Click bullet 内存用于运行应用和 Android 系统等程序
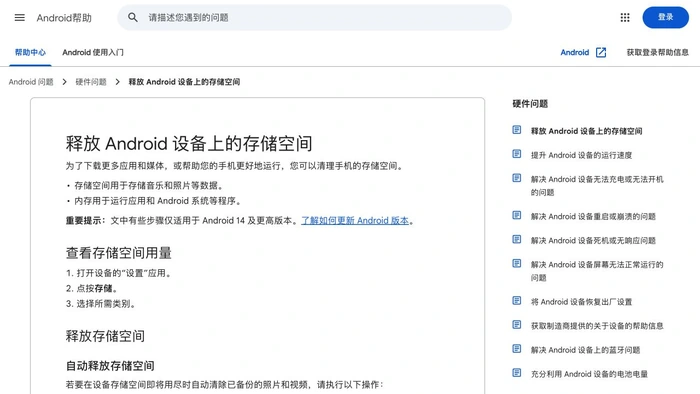 (x=158, y=201)
